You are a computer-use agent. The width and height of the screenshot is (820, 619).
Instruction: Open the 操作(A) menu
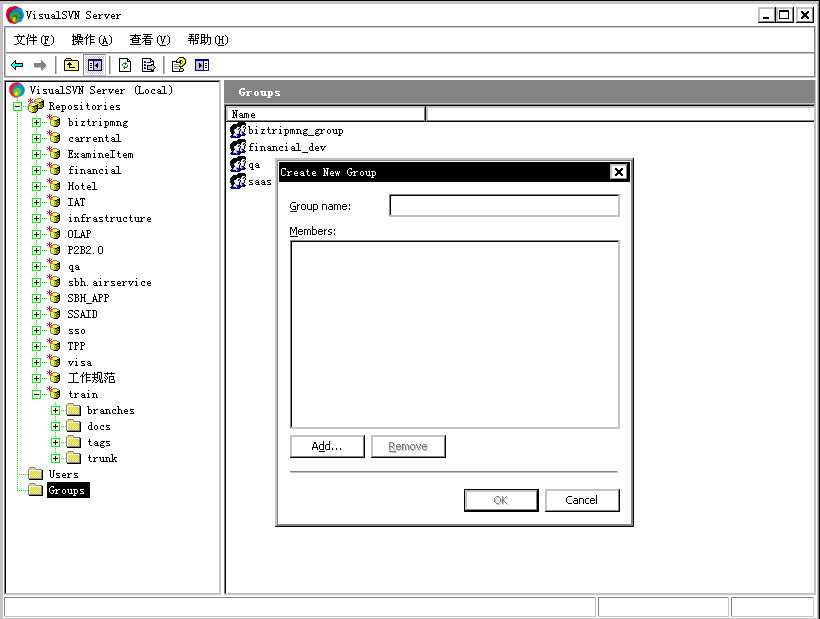coord(92,40)
